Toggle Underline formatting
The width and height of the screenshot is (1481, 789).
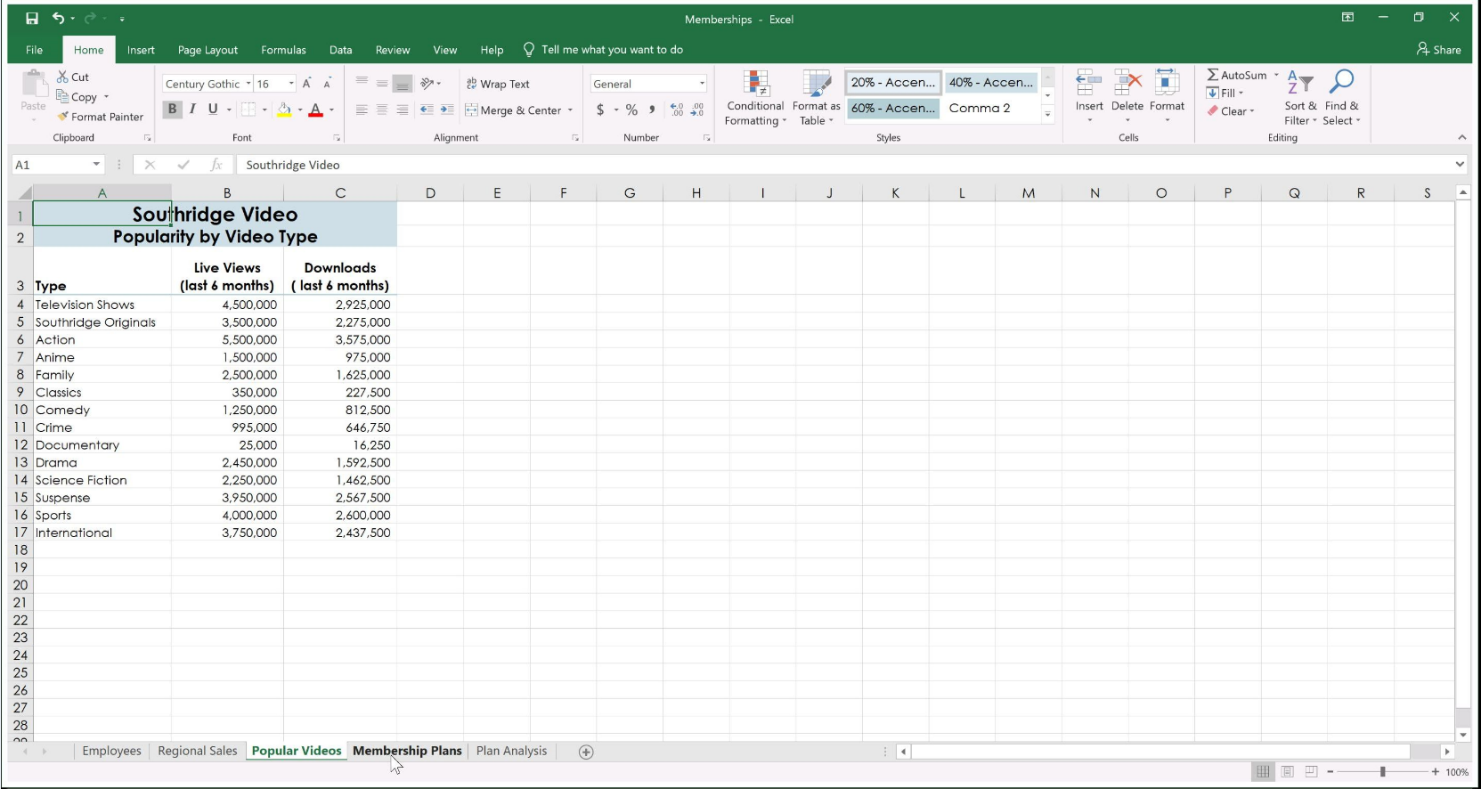click(212, 109)
